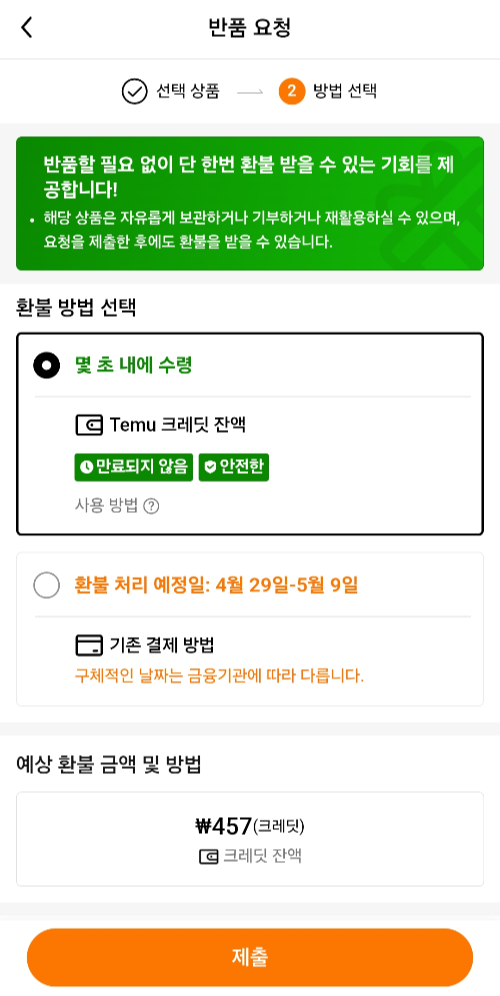The width and height of the screenshot is (500, 996).
Task: Tap the wallet icon beside Temu 크레딧 잔액
Action: tap(89, 425)
